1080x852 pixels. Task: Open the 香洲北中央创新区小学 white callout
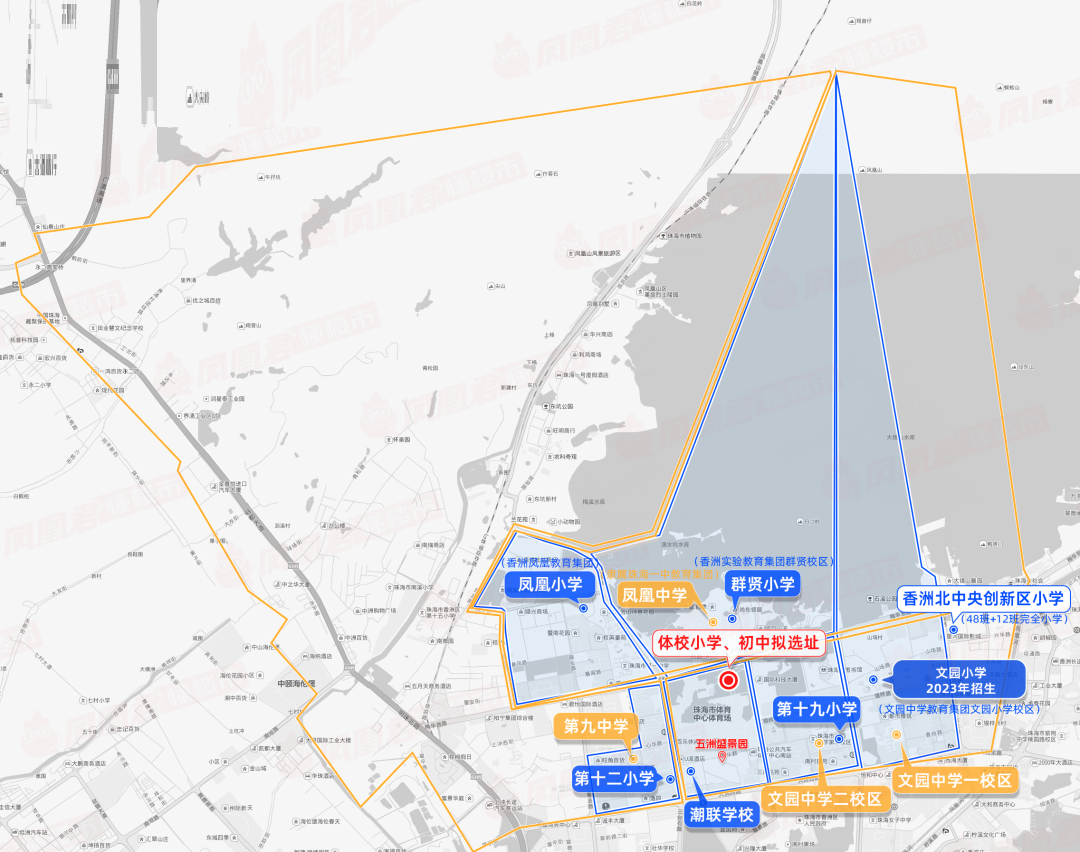coord(984,599)
